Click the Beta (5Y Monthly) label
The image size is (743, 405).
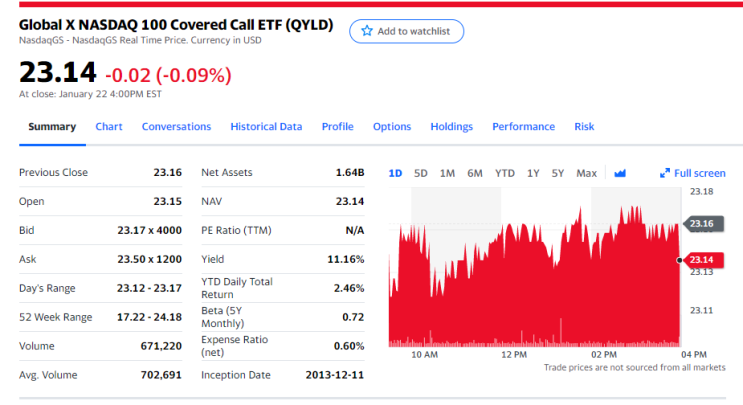point(223,317)
